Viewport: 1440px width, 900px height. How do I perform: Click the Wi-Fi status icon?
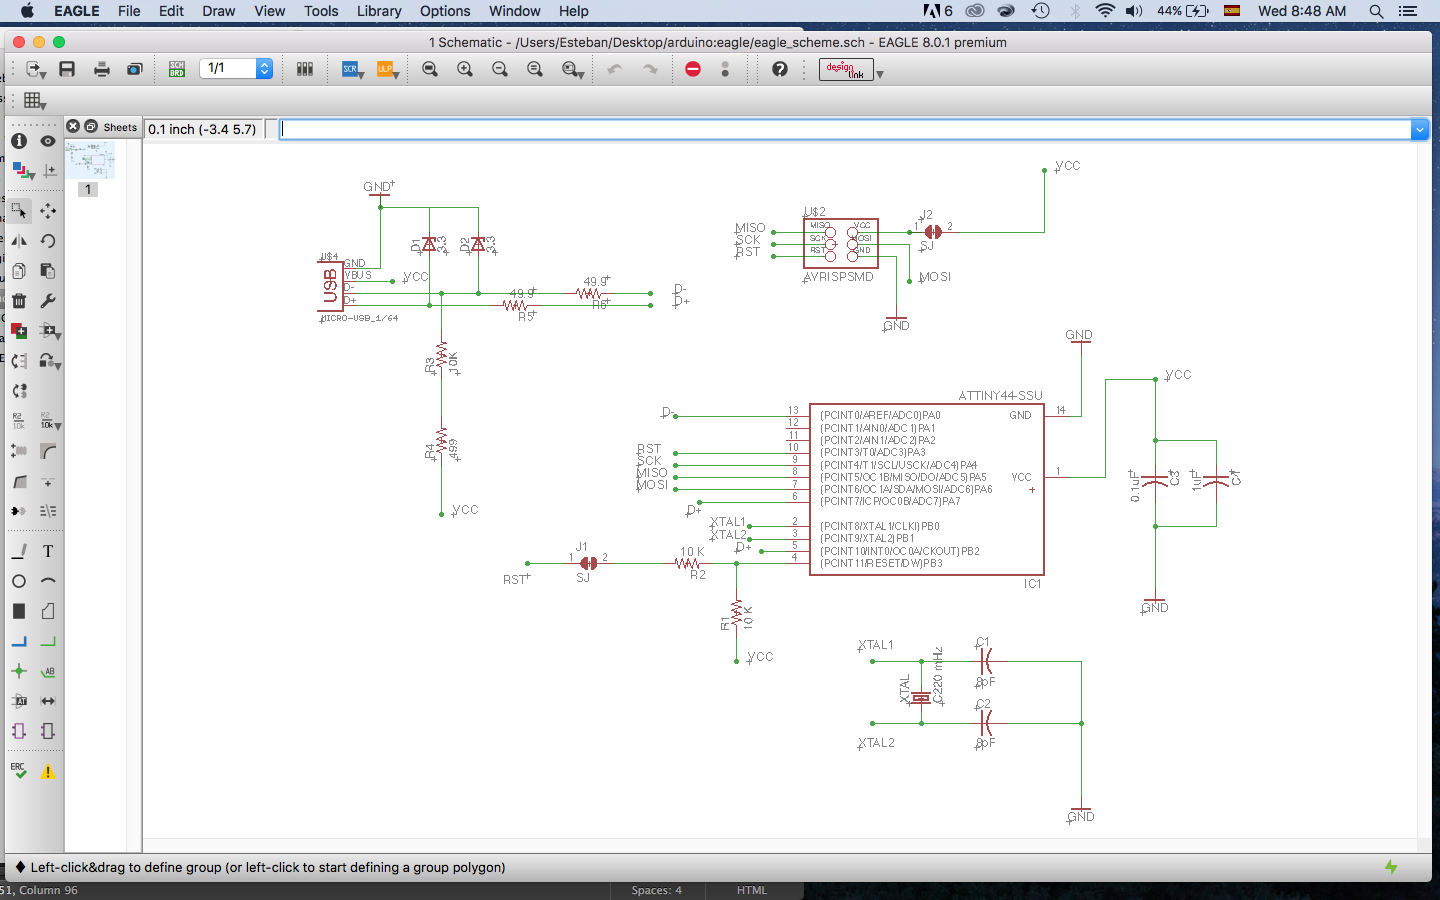[1105, 11]
